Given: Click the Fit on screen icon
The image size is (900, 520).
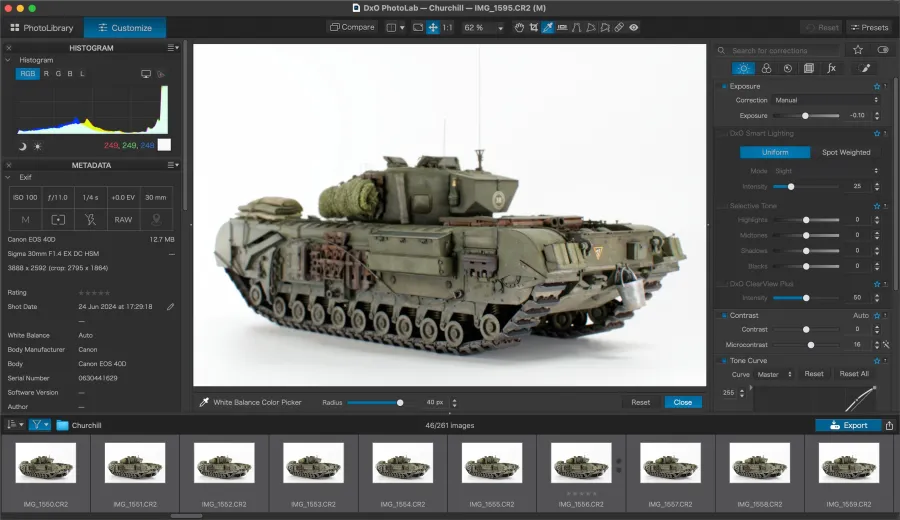Looking at the screenshot, I should (418, 28).
